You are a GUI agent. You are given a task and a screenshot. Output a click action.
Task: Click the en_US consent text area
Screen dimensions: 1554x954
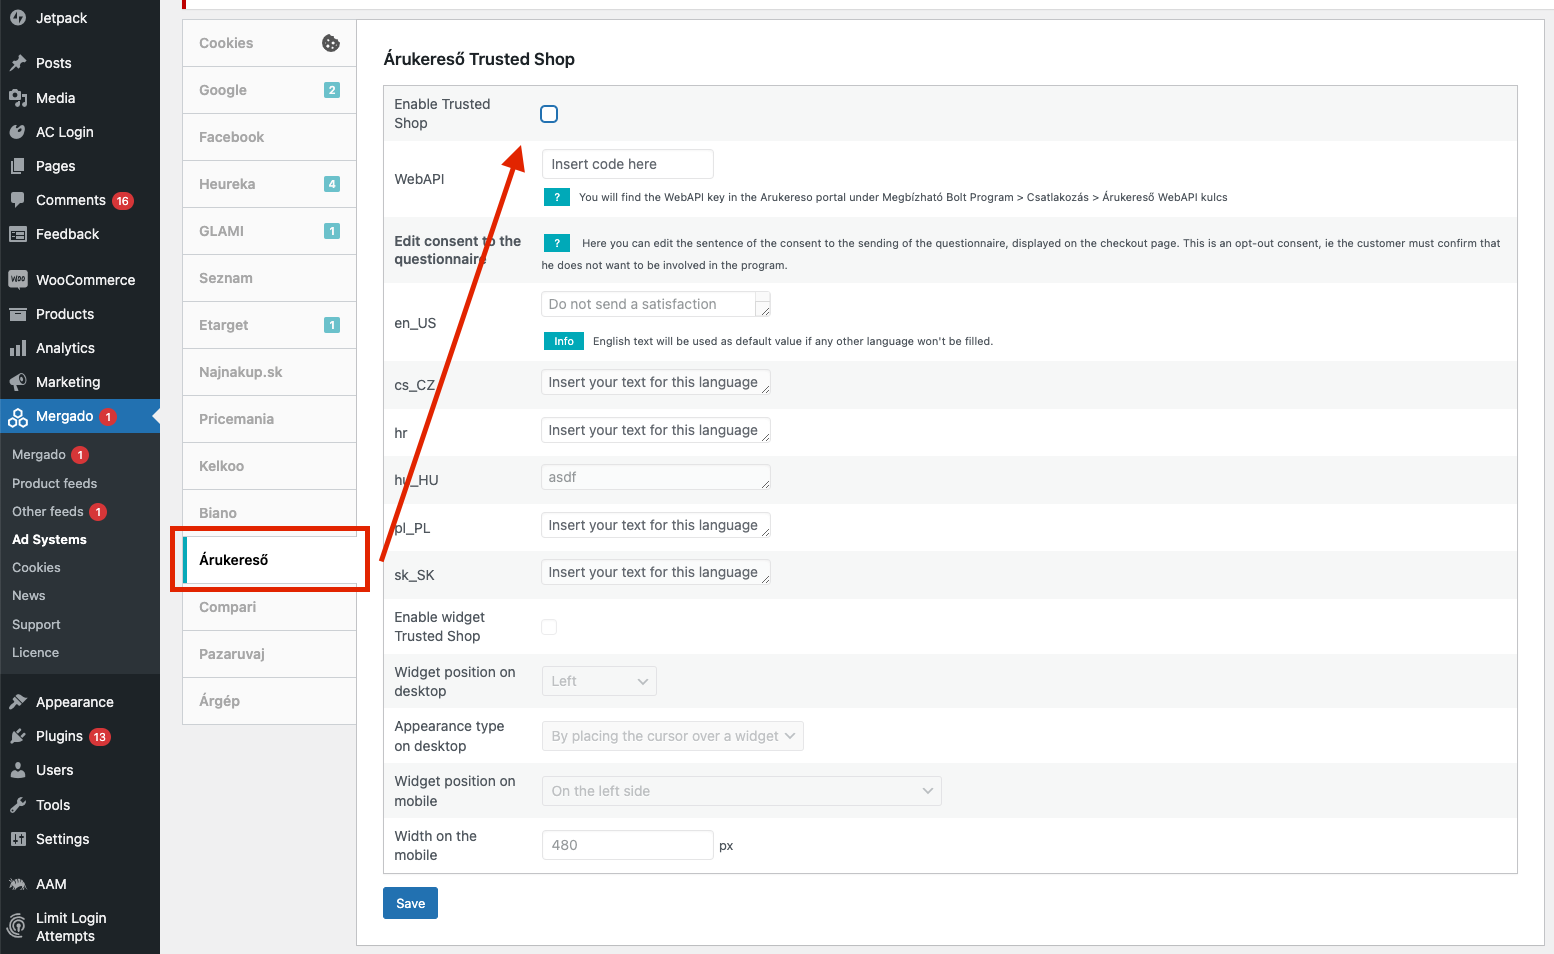click(656, 304)
